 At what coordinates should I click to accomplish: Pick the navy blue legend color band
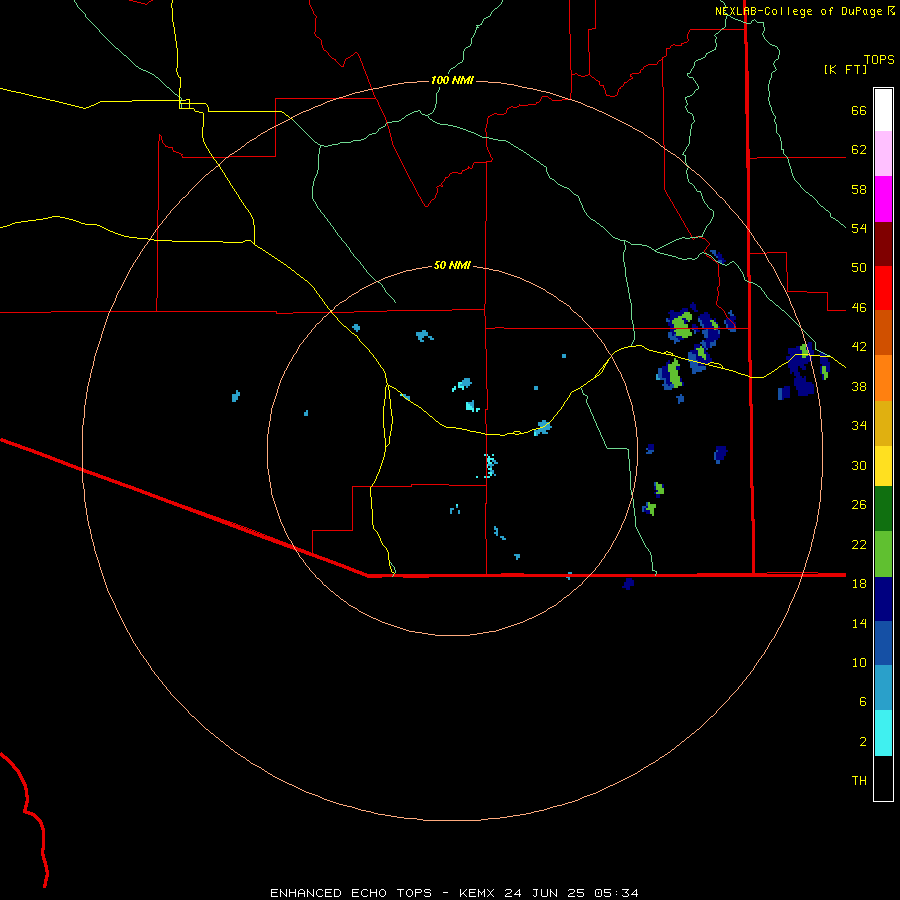[883, 599]
